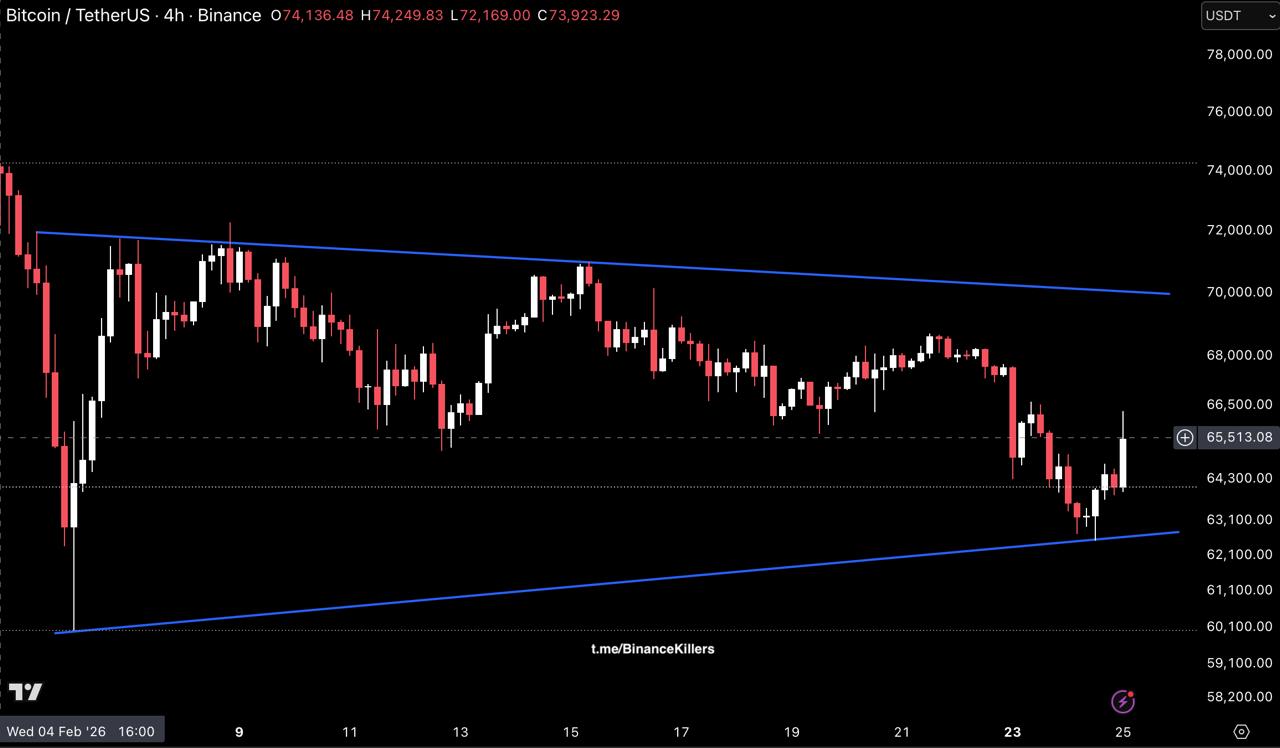Click the 78,000.00 price axis label
Viewport: 1280px width, 748px height.
coord(1239,55)
